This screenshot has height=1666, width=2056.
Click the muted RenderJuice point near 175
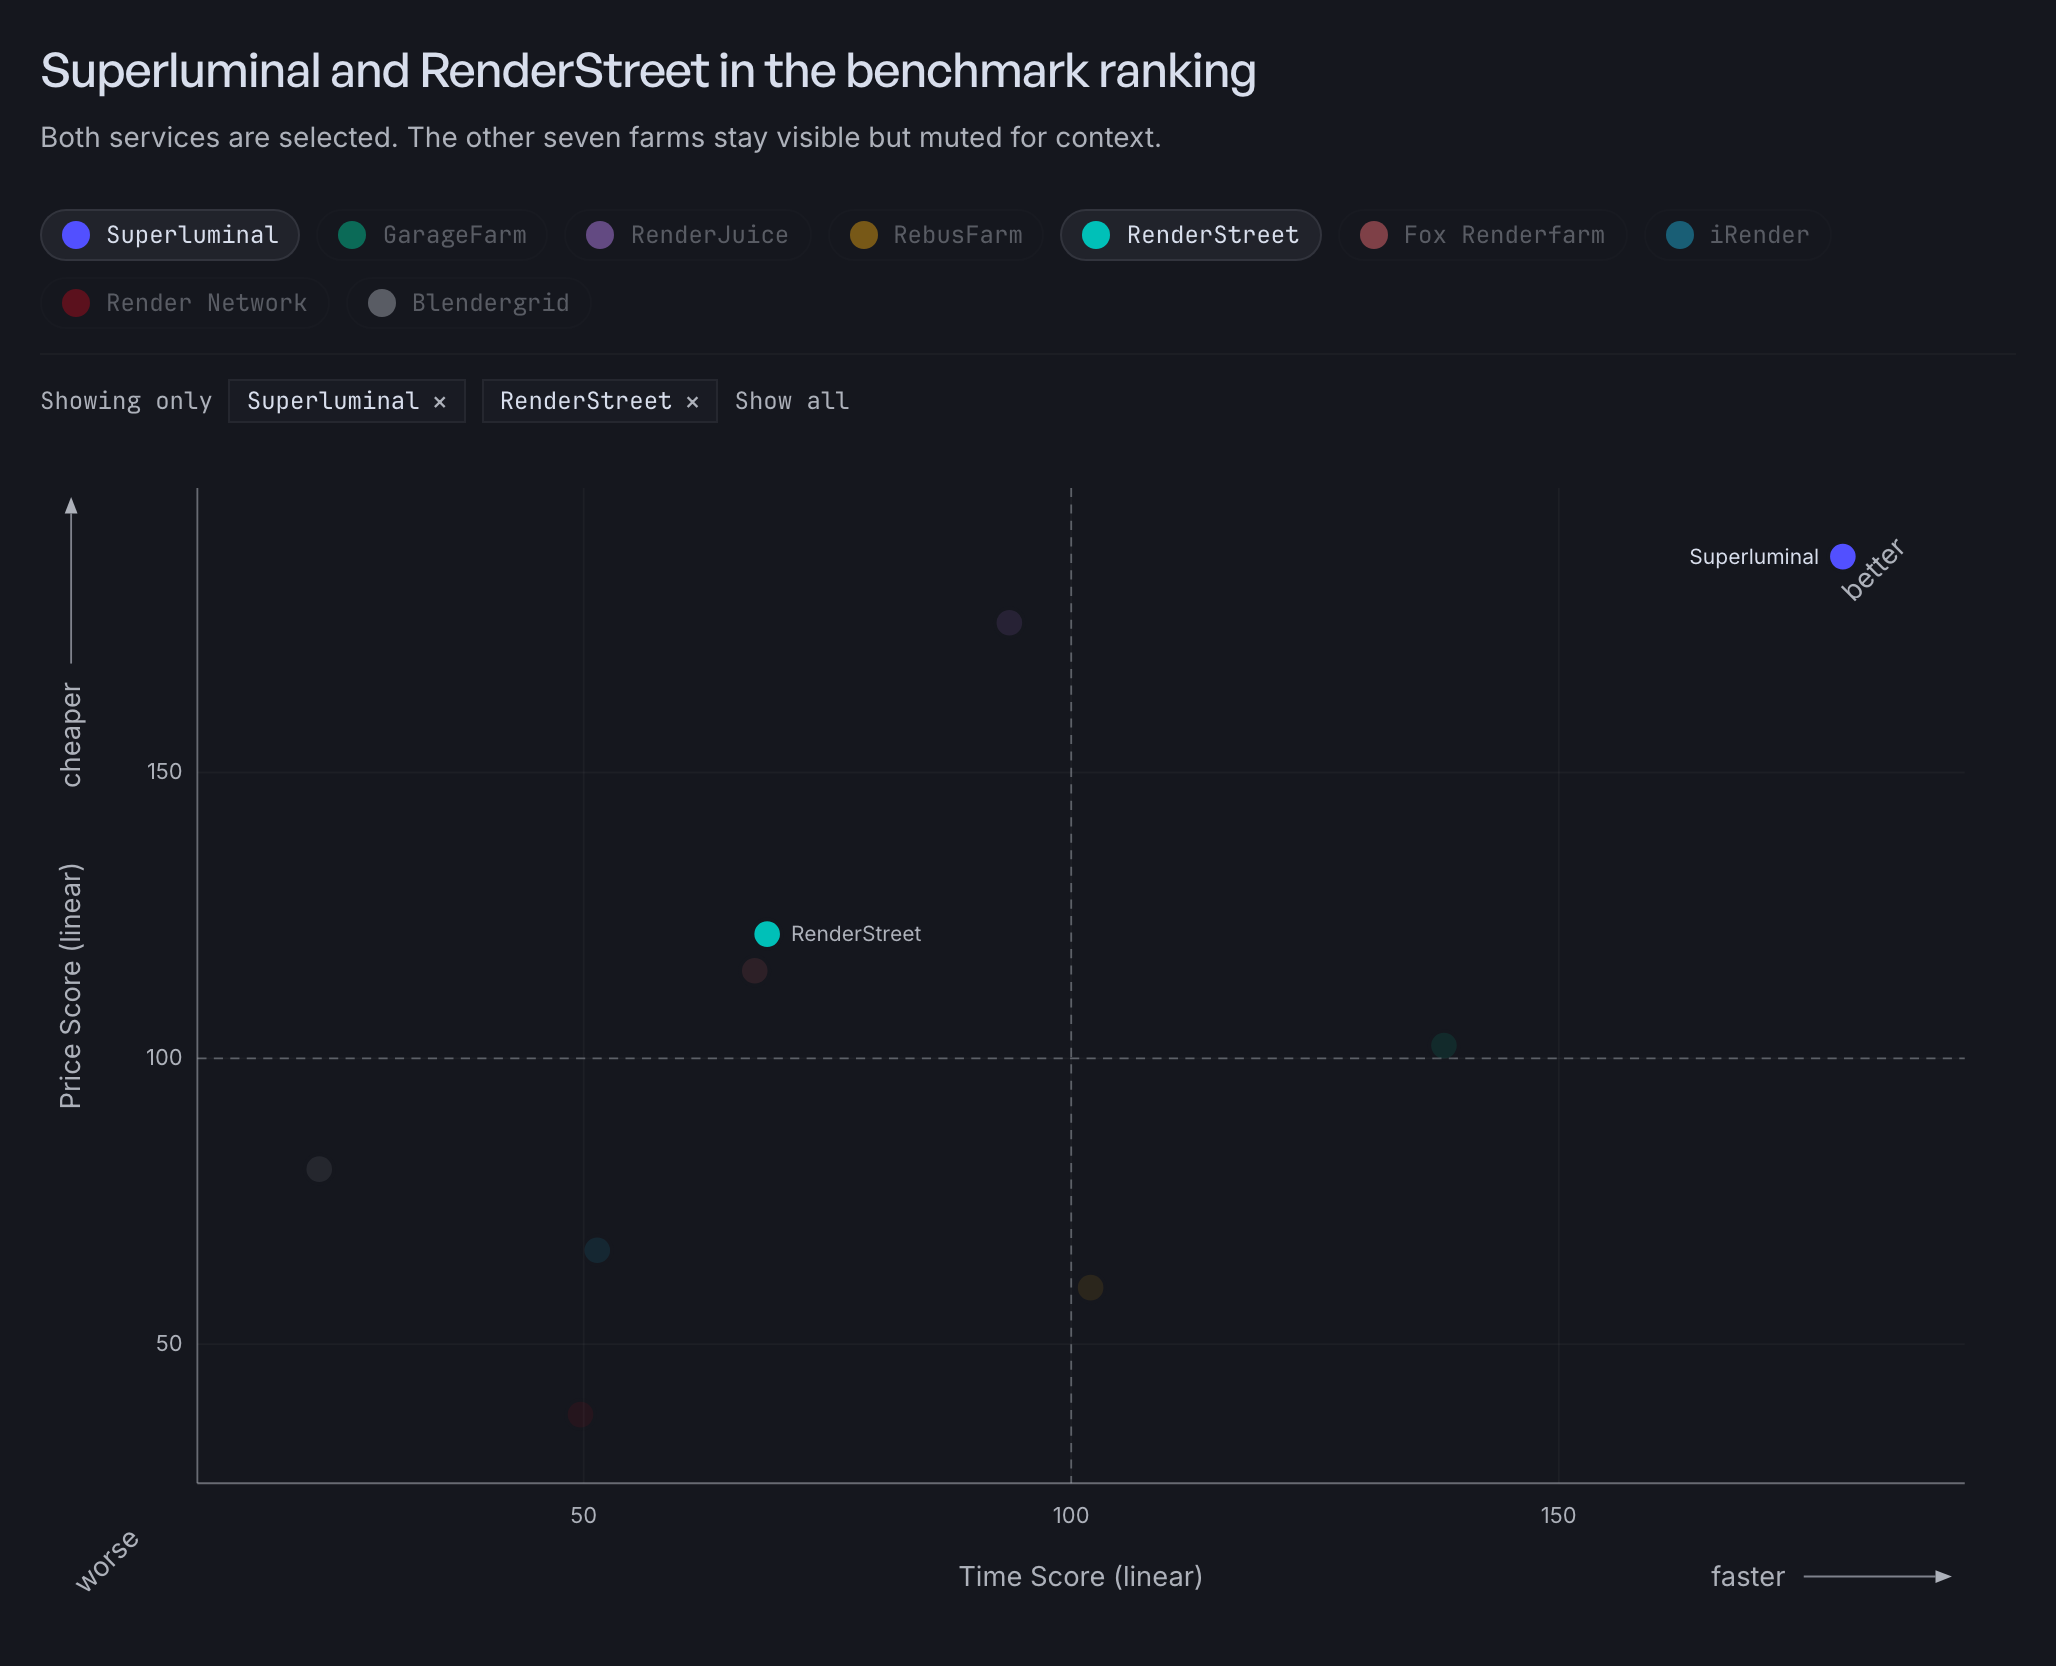[x=1009, y=623]
